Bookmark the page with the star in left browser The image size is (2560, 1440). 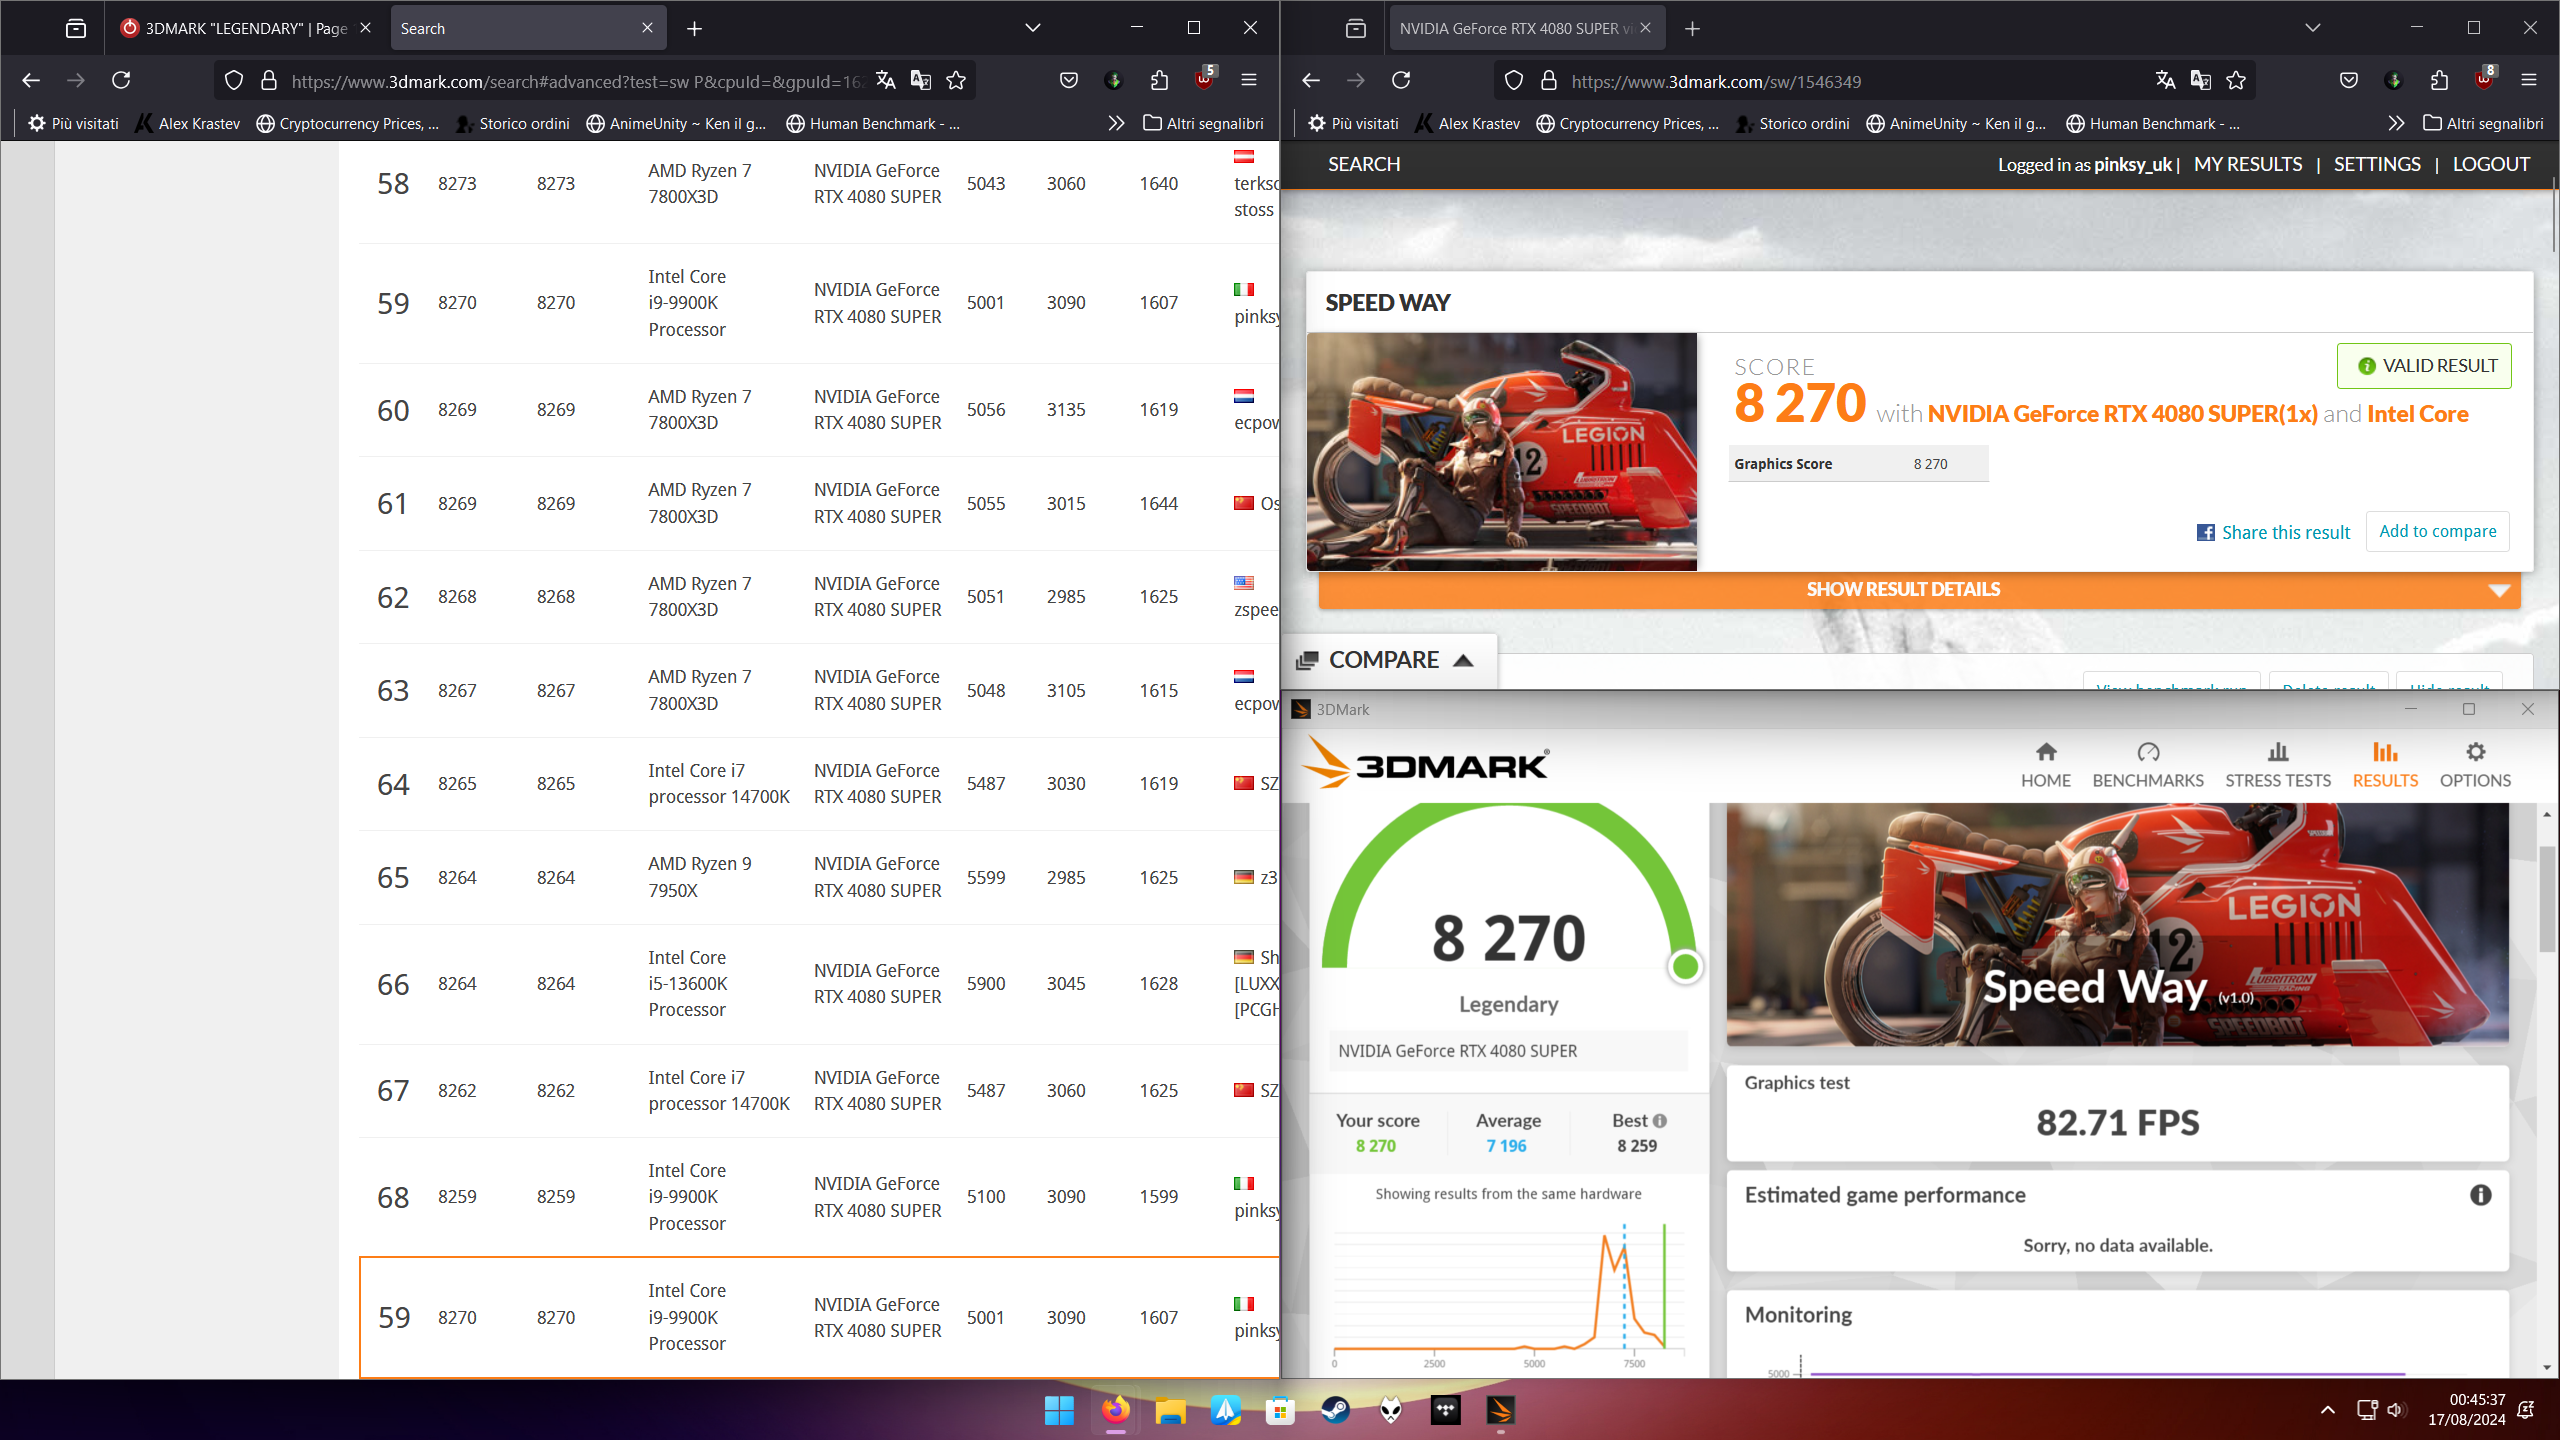coord(956,81)
